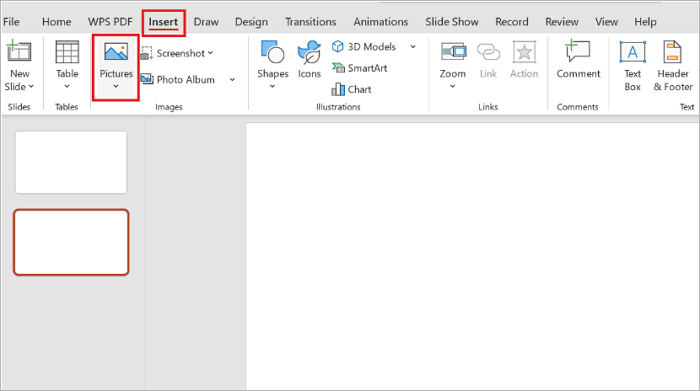This screenshot has height=391, width=700.
Task: Click the Photo Album icon
Action: (147, 79)
